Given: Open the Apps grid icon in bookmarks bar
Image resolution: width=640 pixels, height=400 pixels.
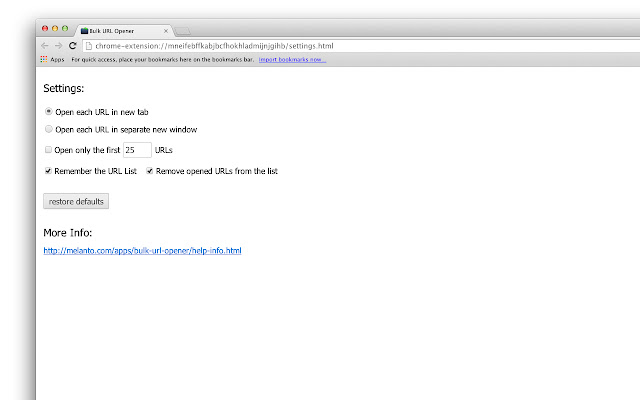Looking at the screenshot, I should pyautogui.click(x=44, y=59).
